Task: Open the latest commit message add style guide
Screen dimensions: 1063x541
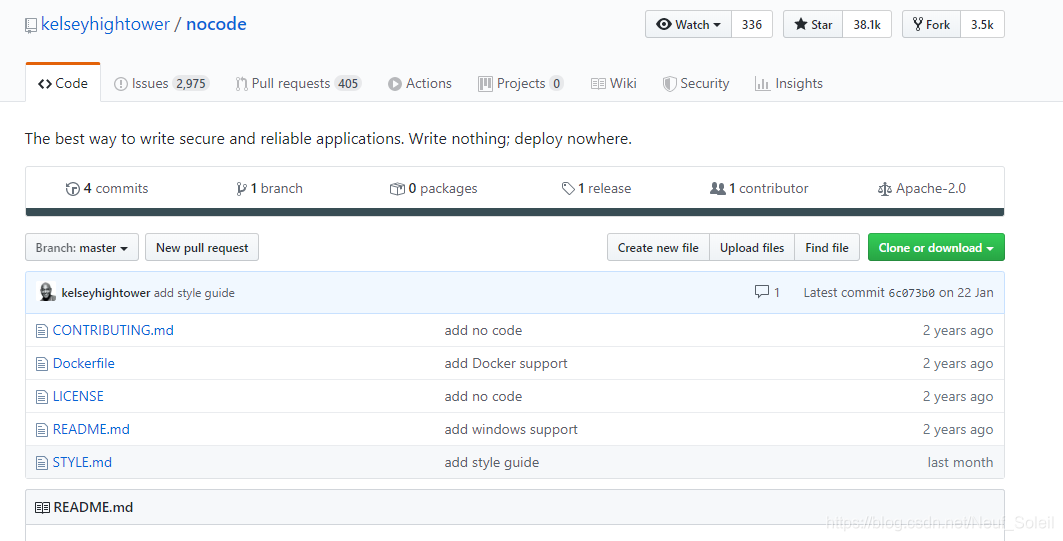Action: [x=194, y=293]
